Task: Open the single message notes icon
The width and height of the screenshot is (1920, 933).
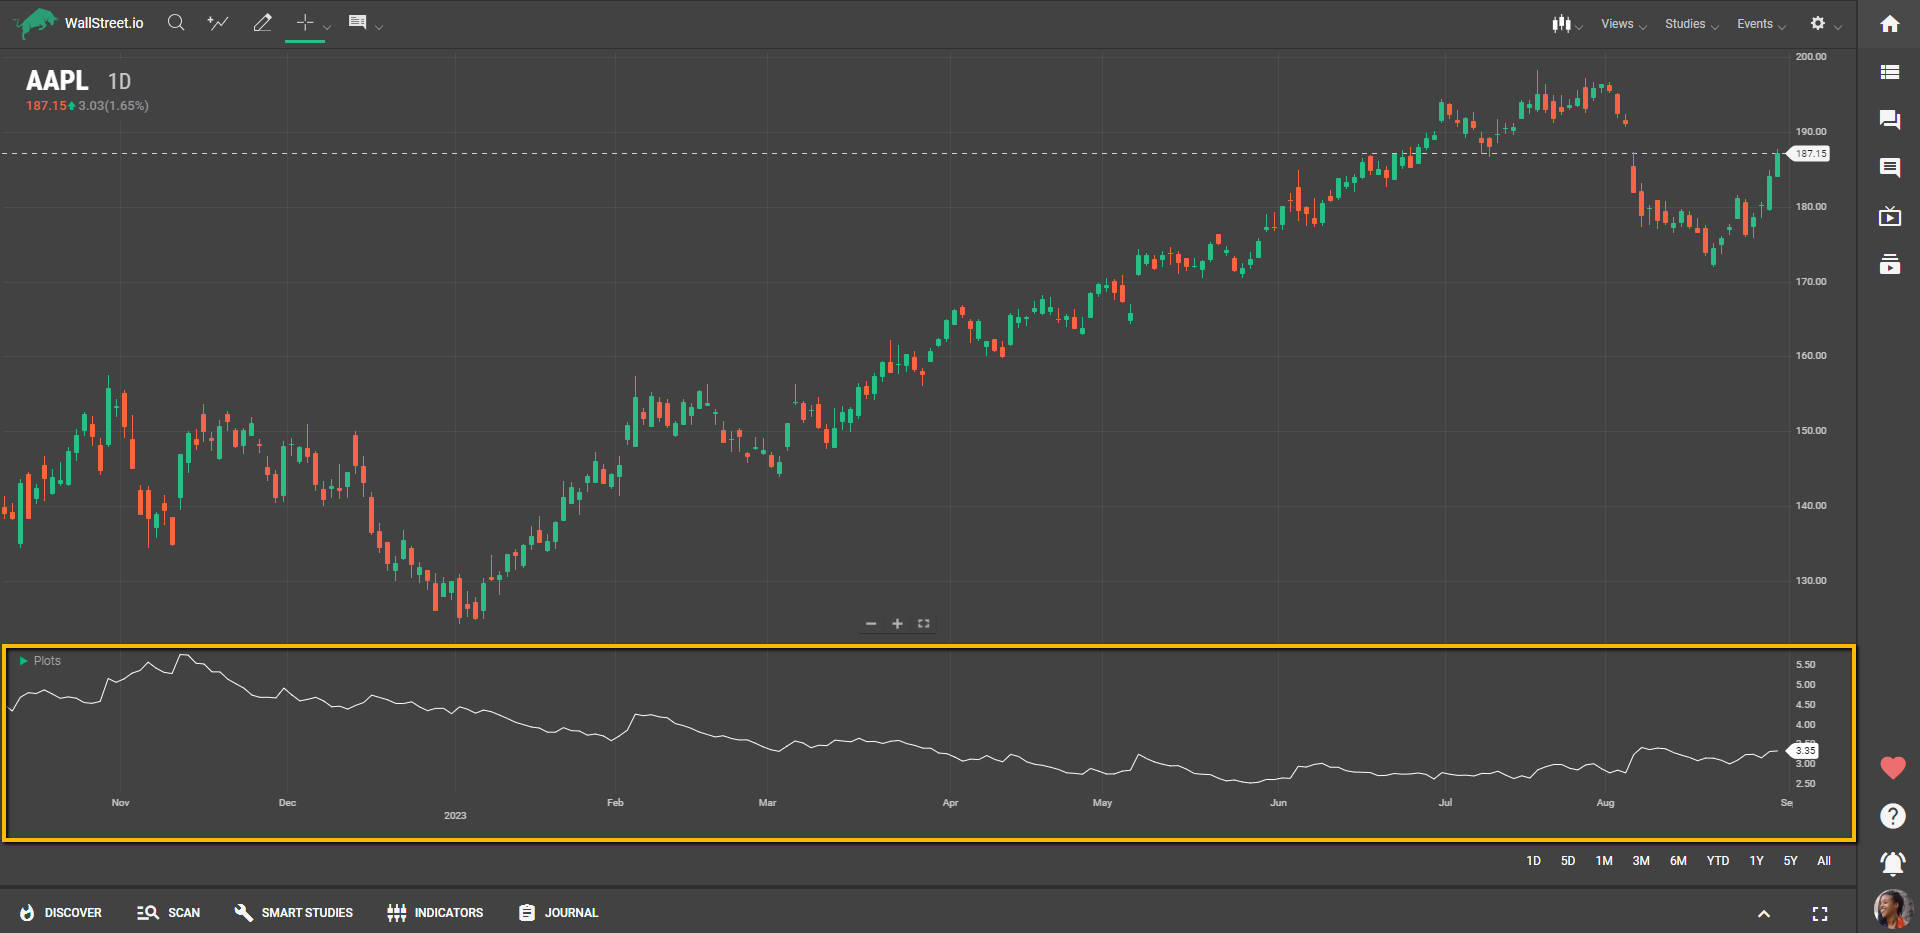Action: 1889,168
